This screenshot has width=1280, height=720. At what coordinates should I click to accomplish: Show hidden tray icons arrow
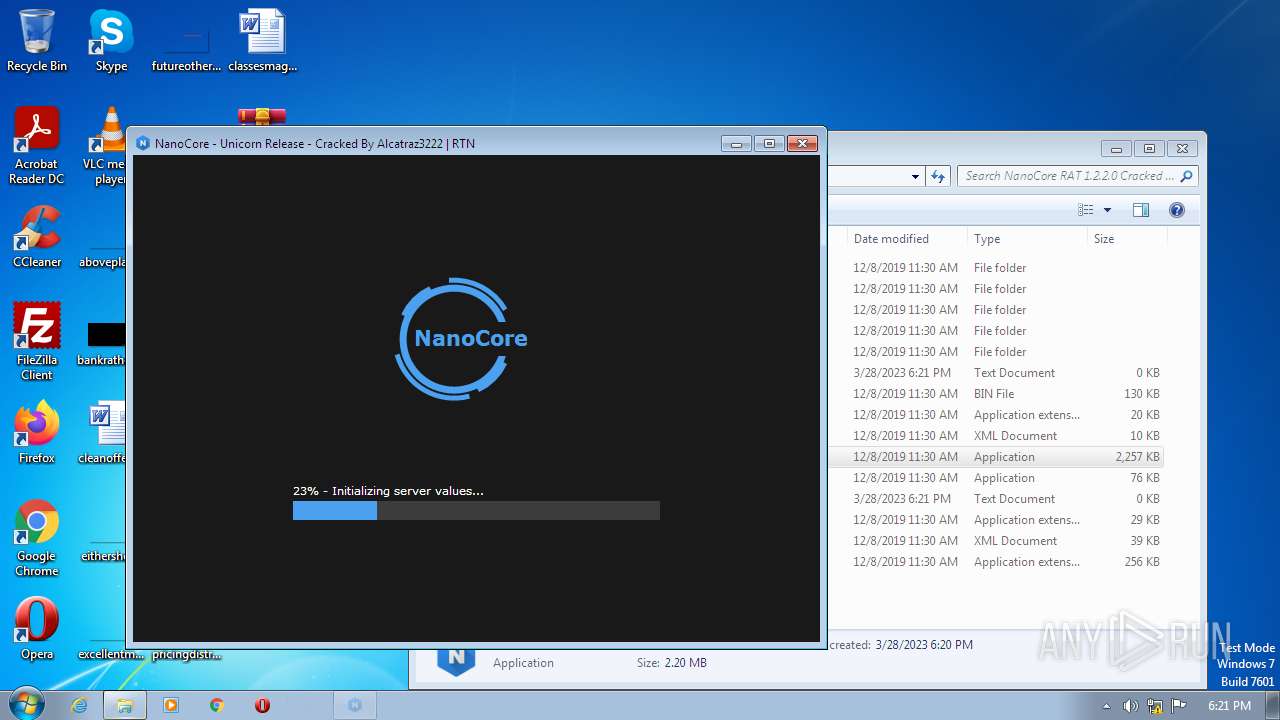1106,705
